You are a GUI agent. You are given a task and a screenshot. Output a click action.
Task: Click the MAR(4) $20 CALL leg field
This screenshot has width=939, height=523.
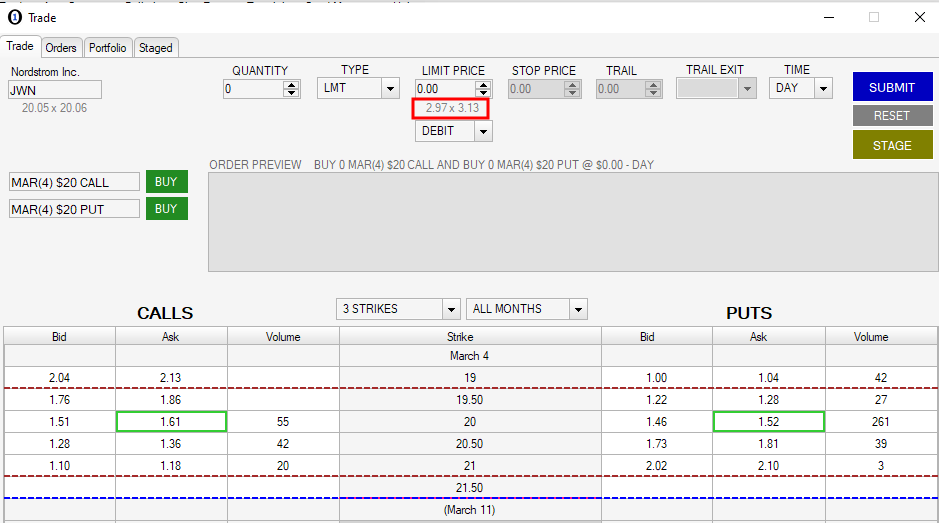pyautogui.click(x=74, y=182)
